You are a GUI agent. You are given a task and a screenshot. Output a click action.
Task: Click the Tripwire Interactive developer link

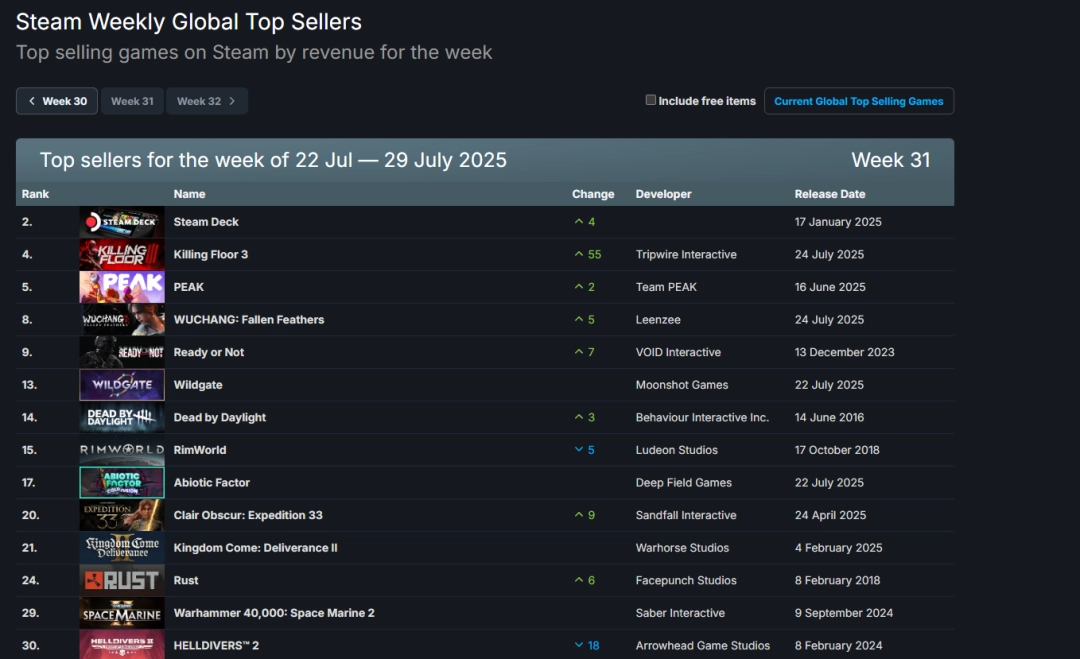(x=686, y=255)
